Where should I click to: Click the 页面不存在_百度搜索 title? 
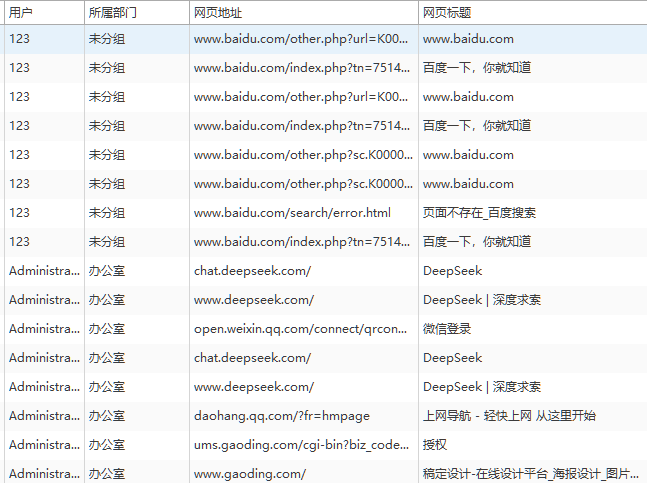479,213
